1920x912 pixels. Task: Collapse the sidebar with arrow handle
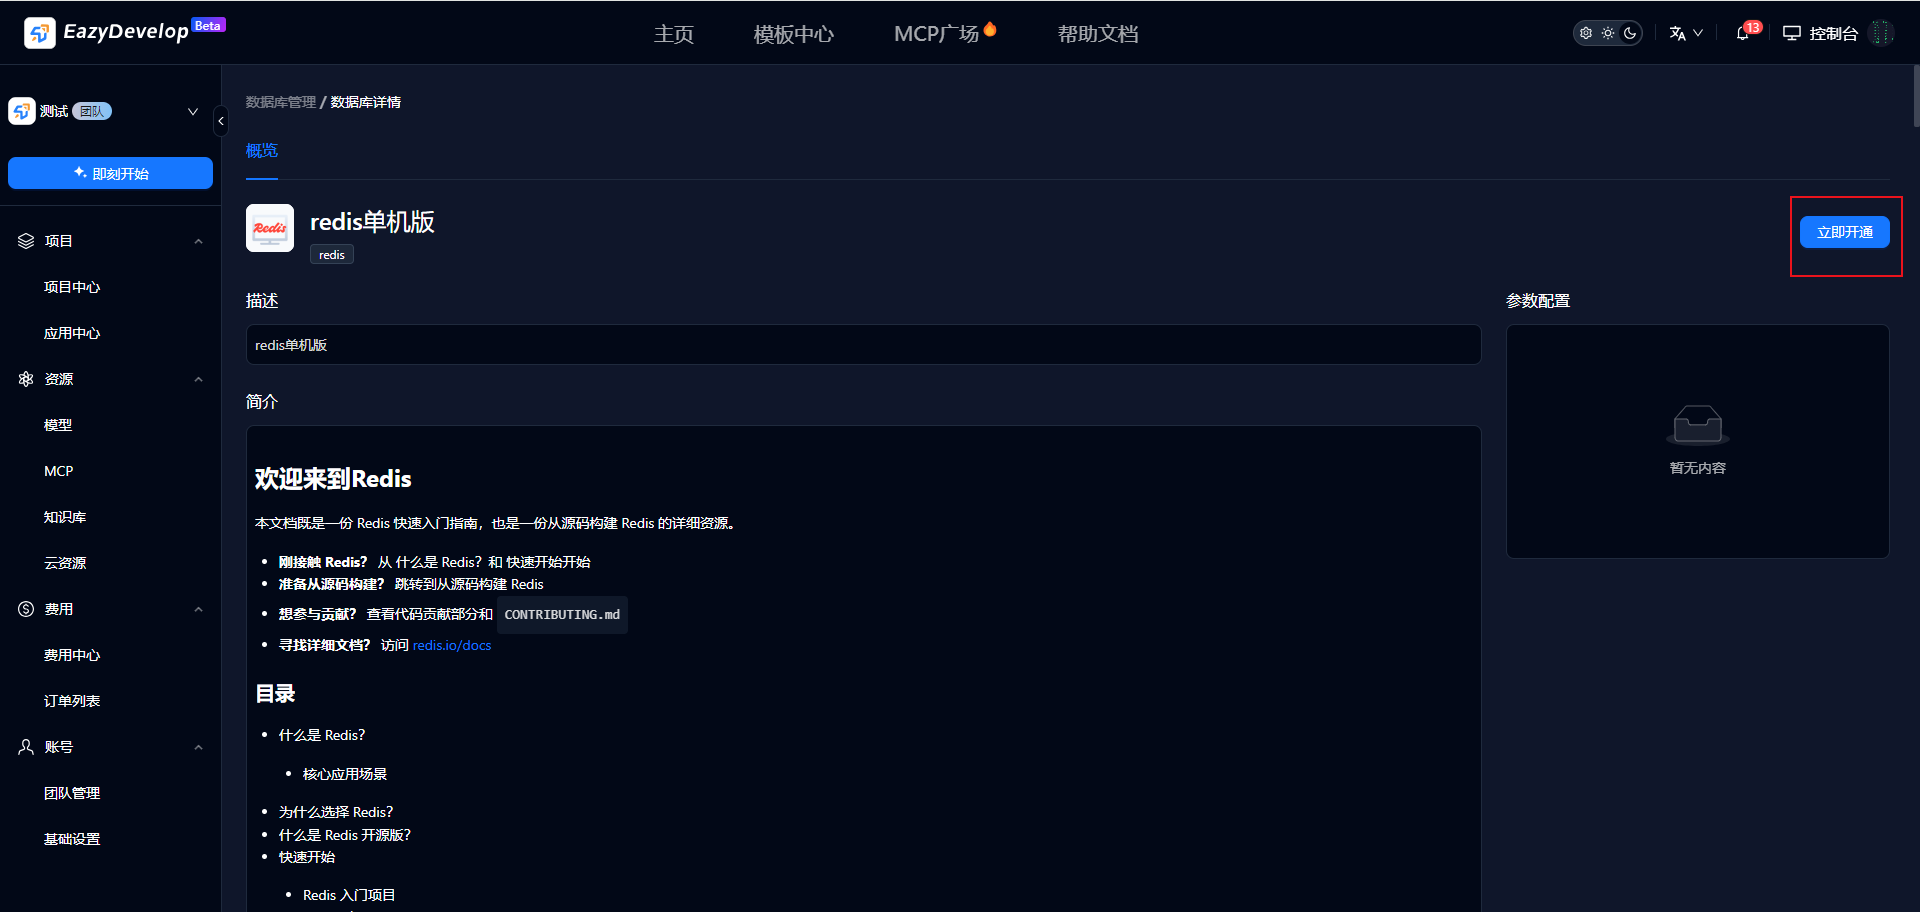(221, 121)
